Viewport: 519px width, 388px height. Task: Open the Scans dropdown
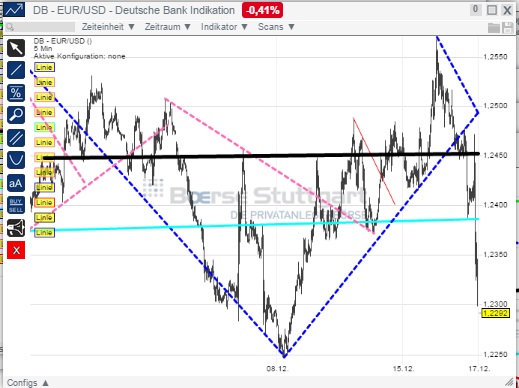pyautogui.click(x=276, y=27)
